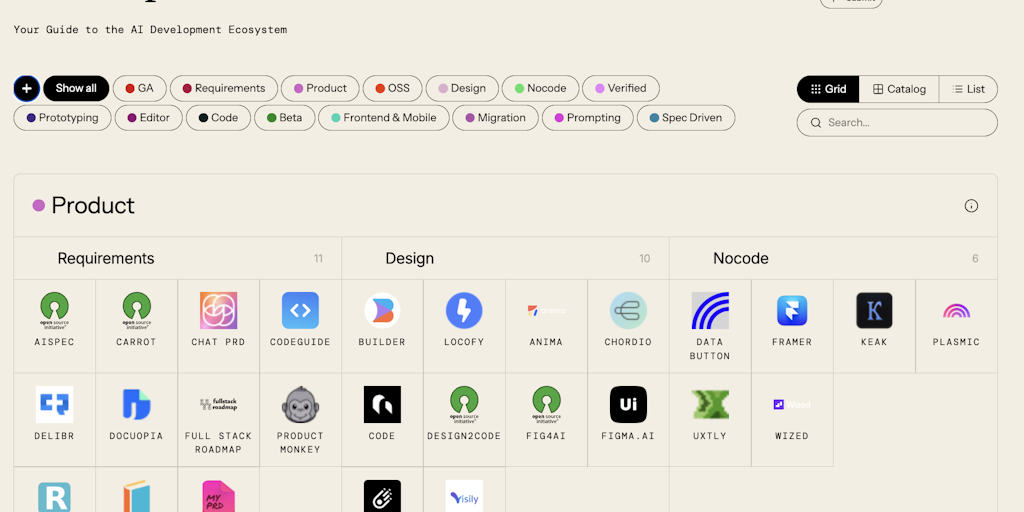This screenshot has height=512, width=1024.
Task: Toggle the Product filter chip
Action: pos(320,88)
